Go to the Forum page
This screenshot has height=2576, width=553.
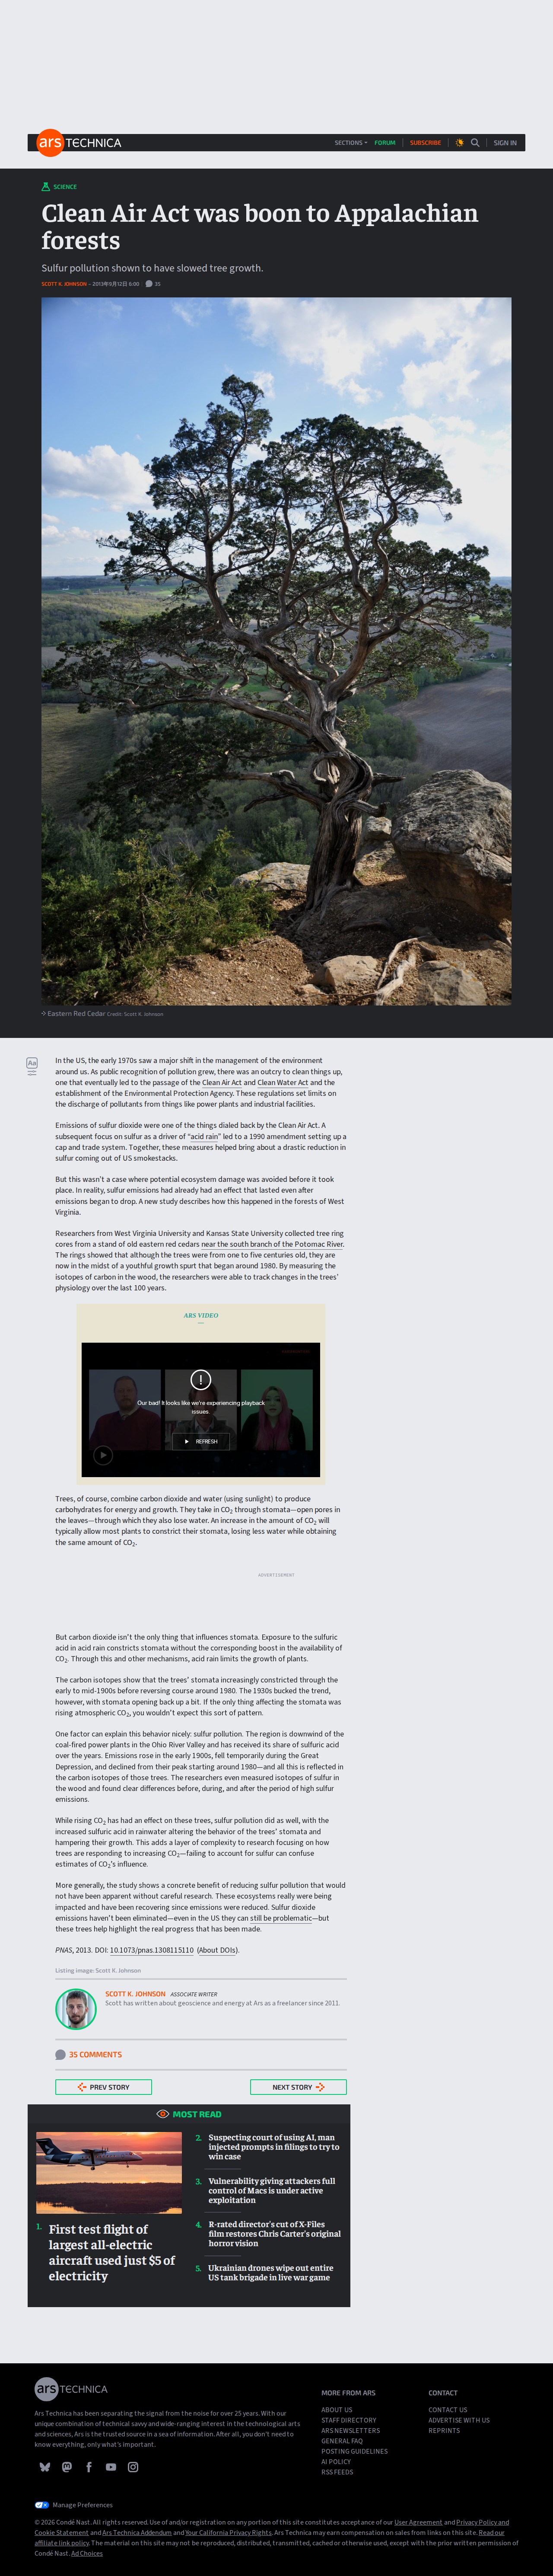[385, 143]
